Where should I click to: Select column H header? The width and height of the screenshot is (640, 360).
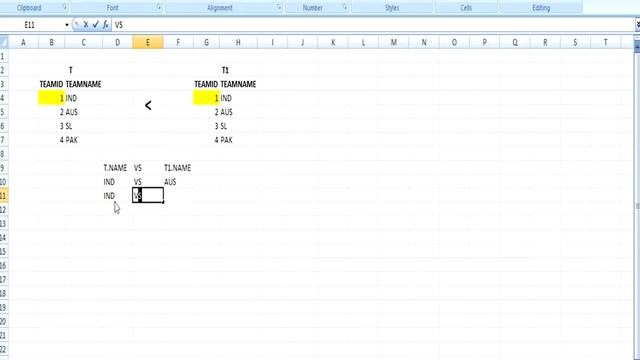pyautogui.click(x=238, y=42)
